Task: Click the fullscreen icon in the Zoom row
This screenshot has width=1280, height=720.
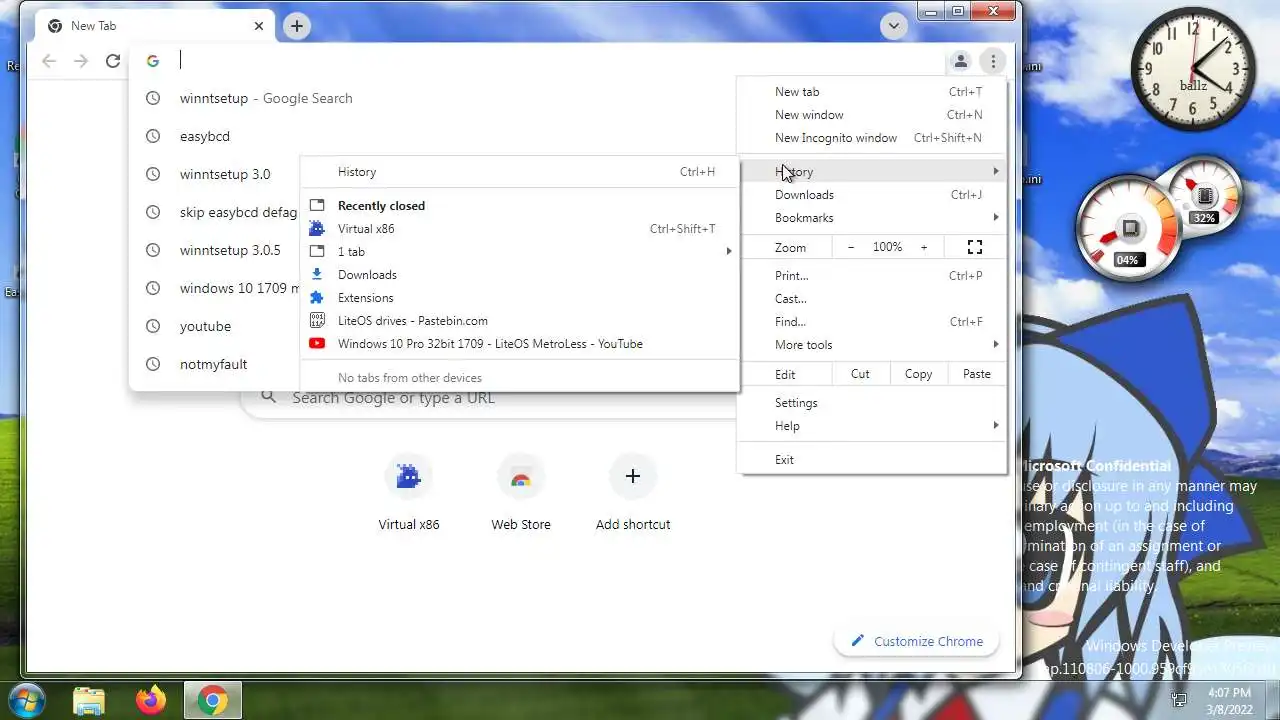Action: coord(975,247)
